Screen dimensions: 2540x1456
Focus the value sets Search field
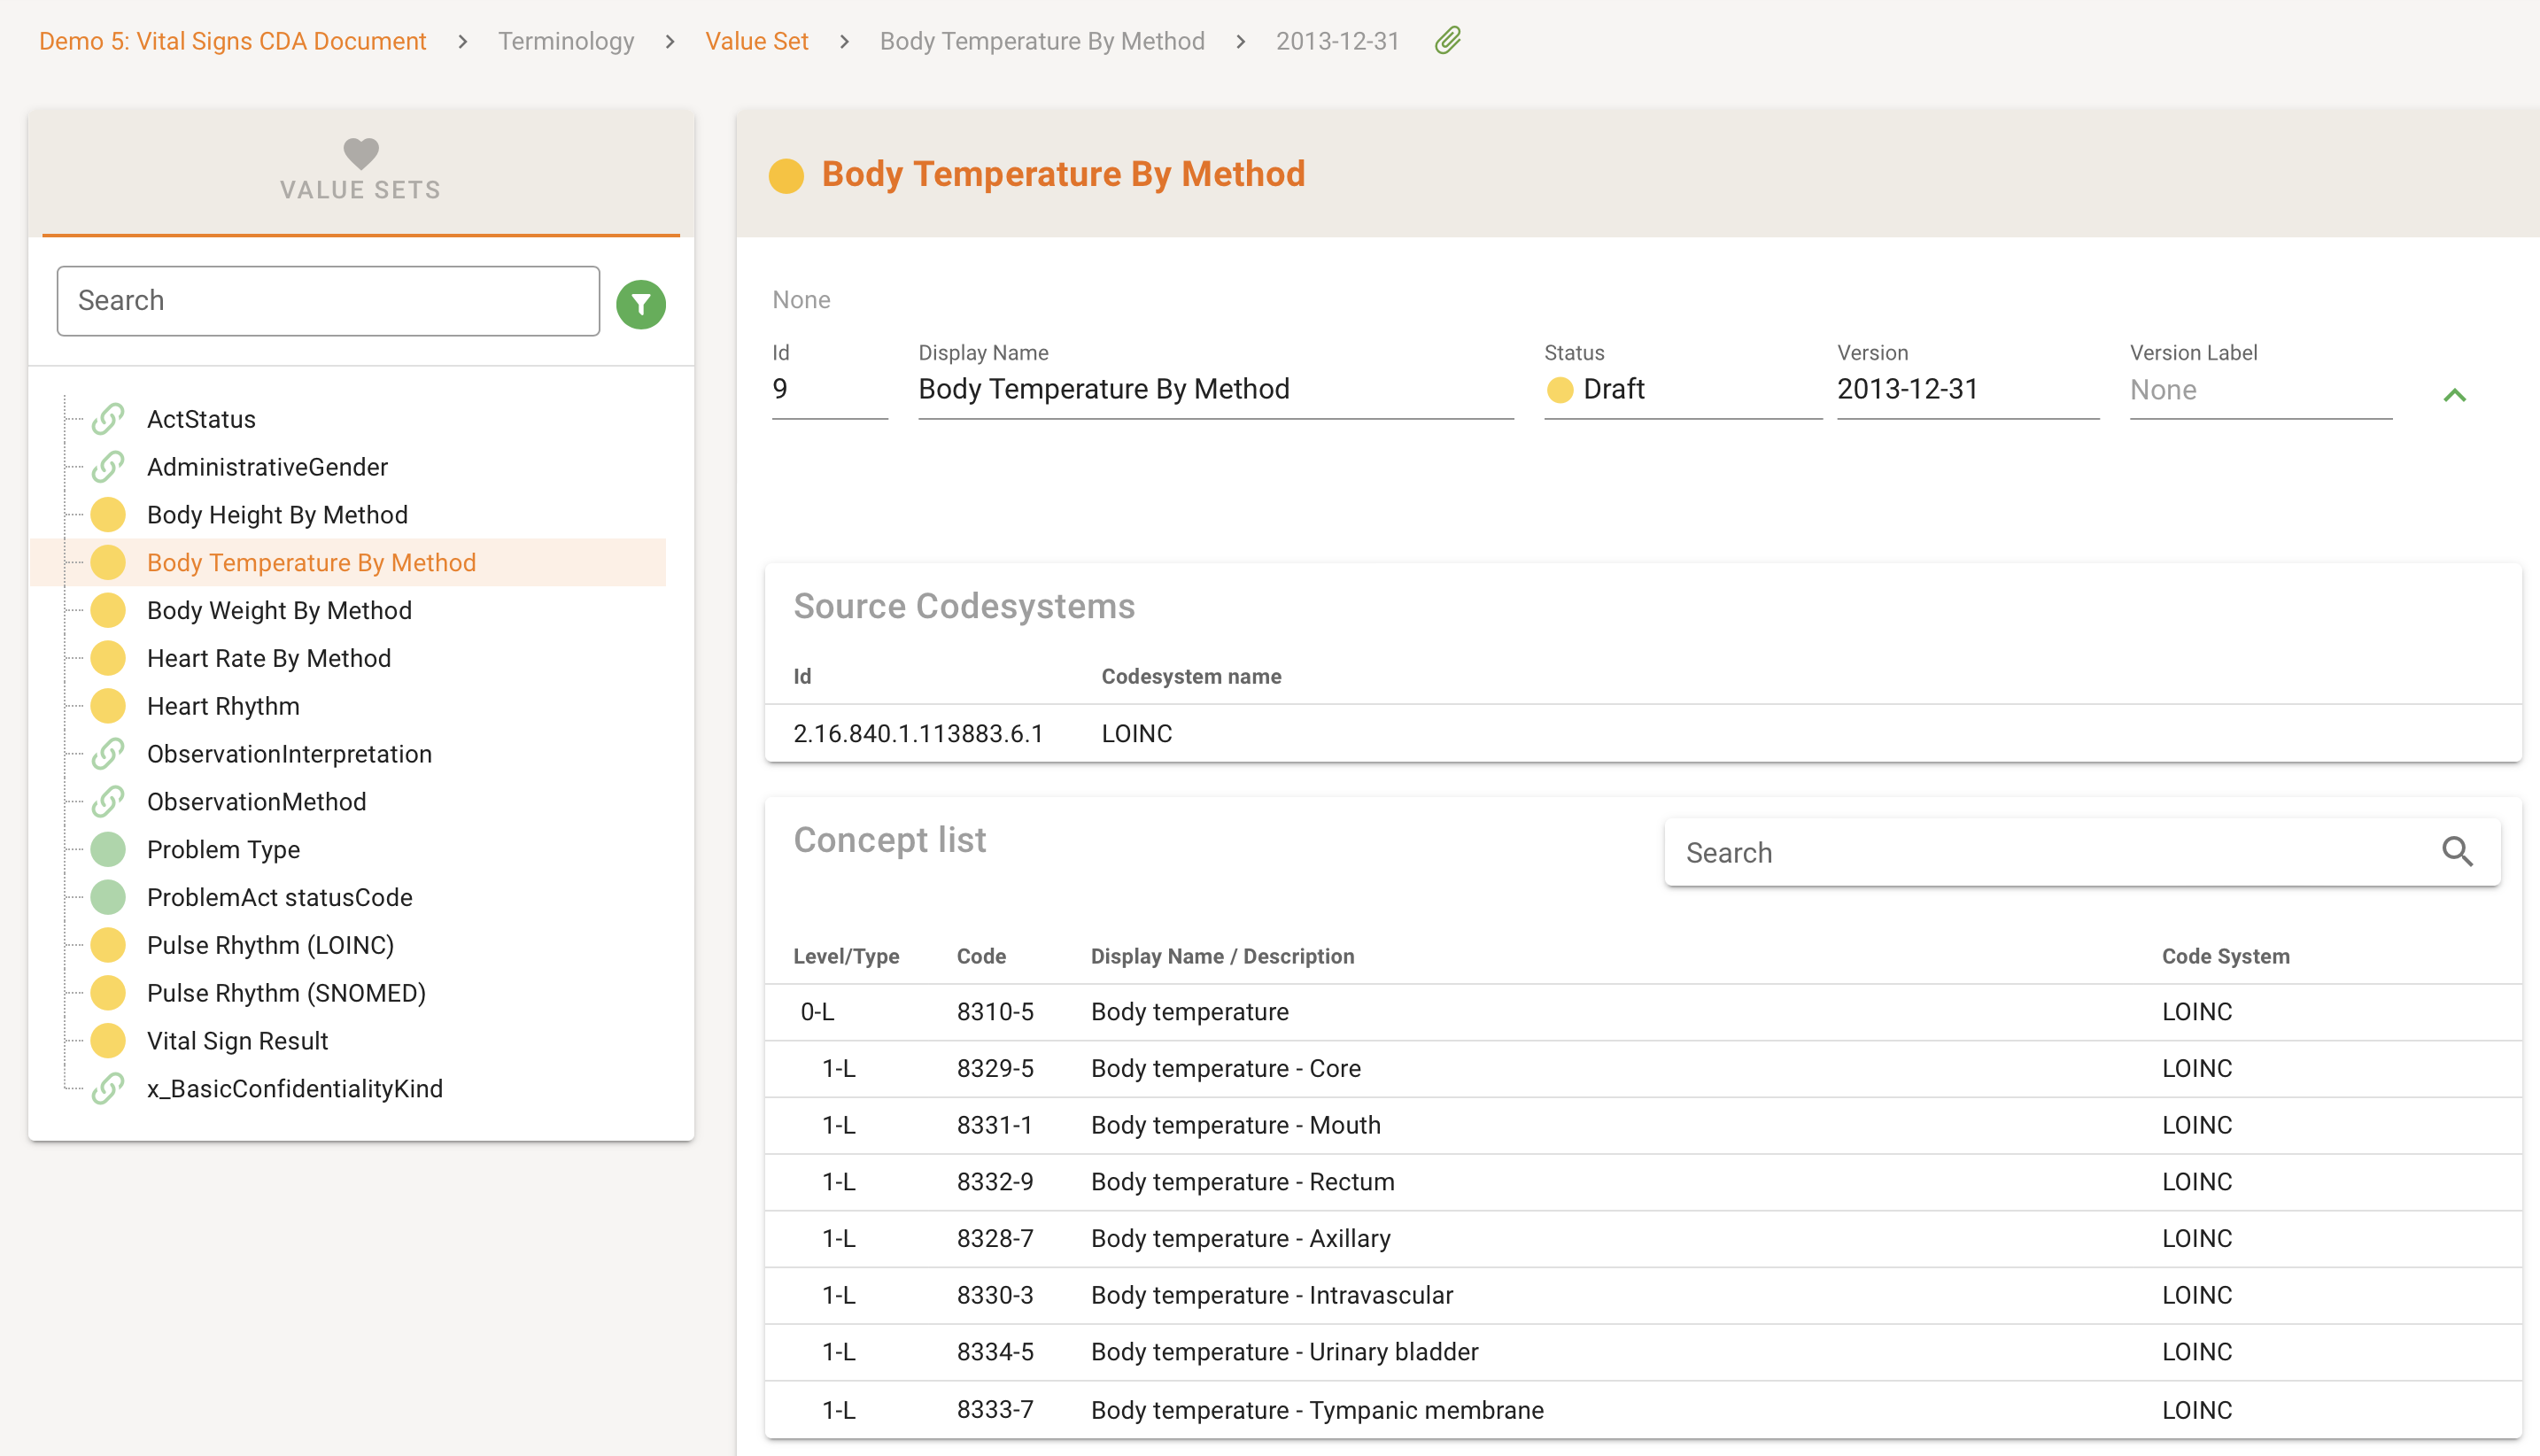(328, 301)
